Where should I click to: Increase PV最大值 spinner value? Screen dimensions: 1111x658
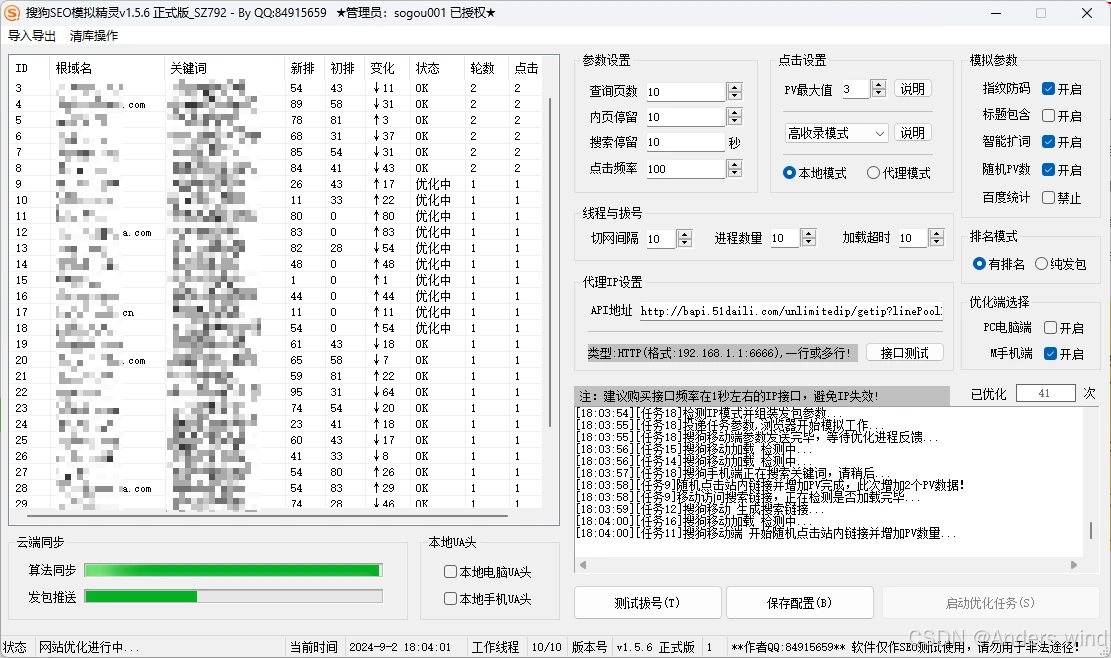pos(878,84)
